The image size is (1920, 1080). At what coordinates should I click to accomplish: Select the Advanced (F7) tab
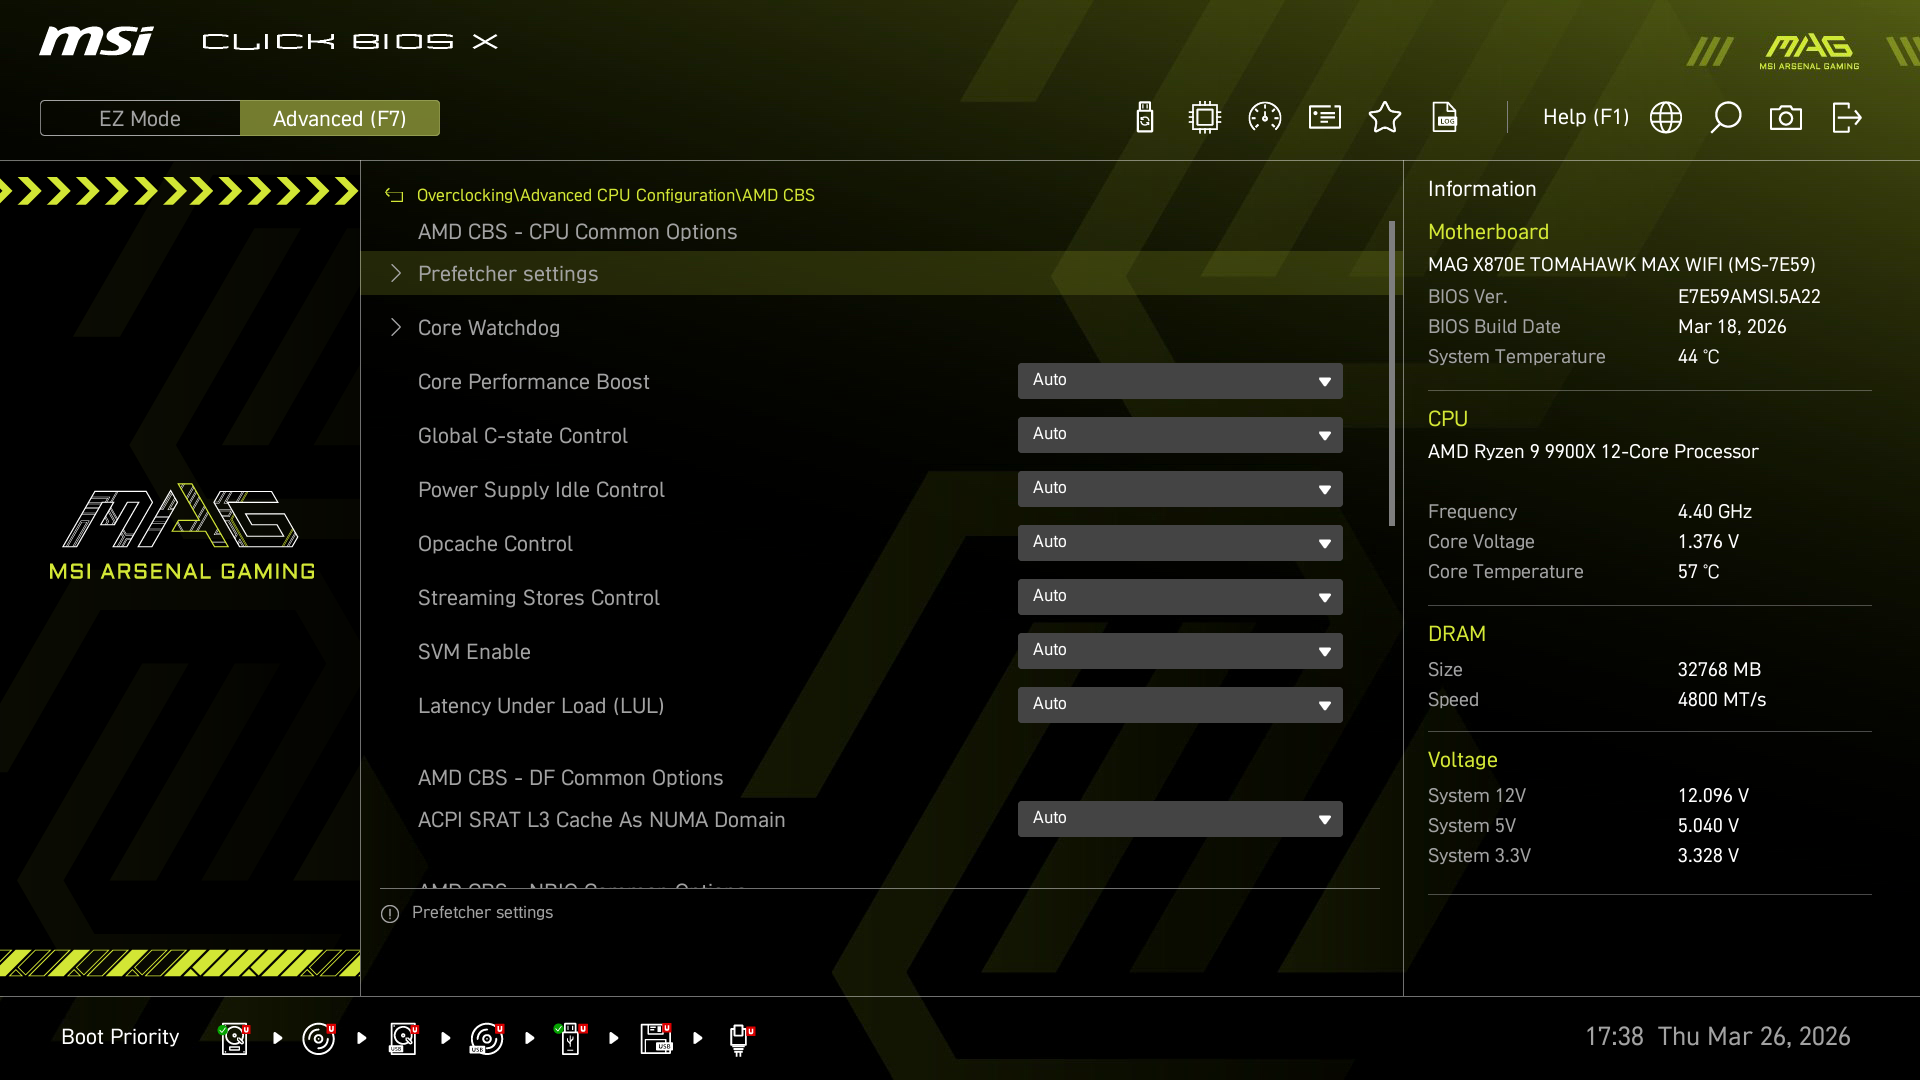tap(340, 117)
